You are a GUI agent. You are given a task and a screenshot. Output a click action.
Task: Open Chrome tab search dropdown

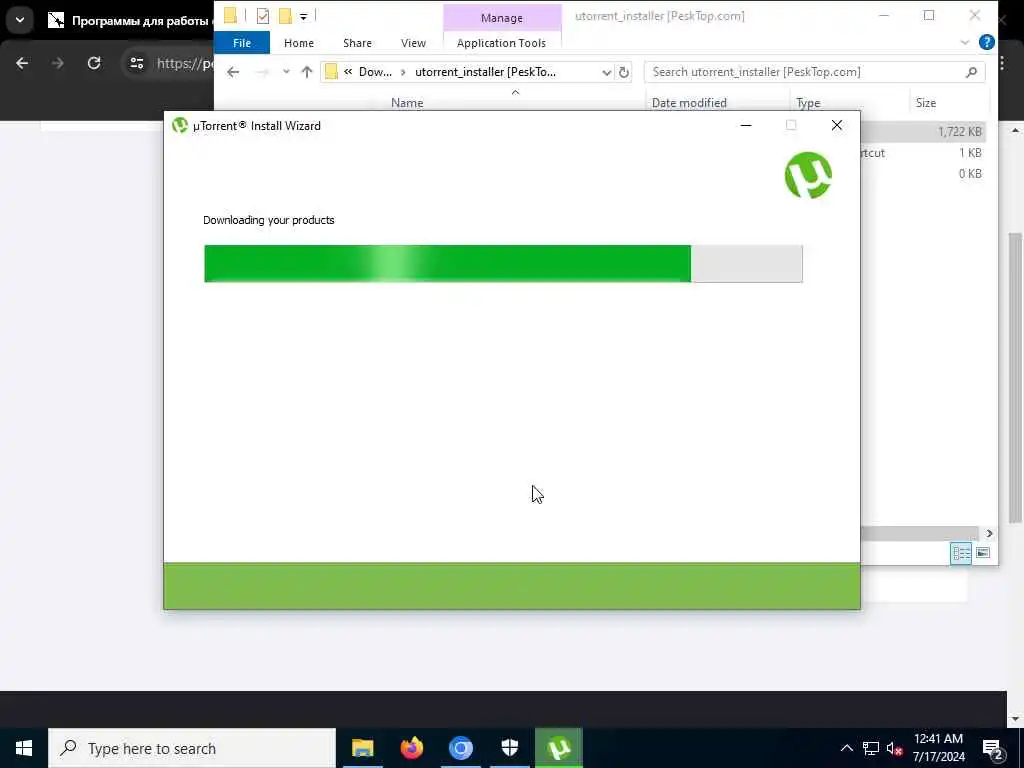[x=20, y=20]
